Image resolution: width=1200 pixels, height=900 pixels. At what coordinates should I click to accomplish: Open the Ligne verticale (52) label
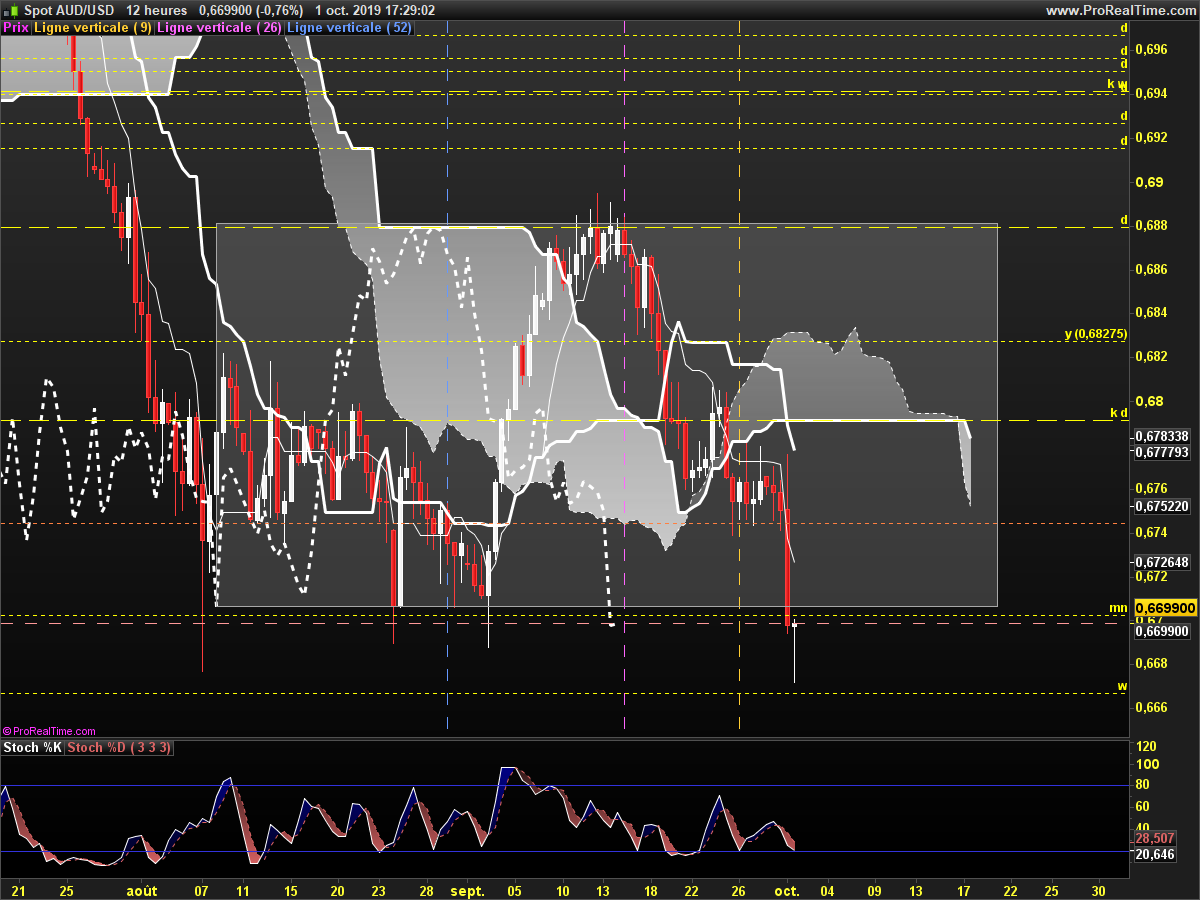350,28
